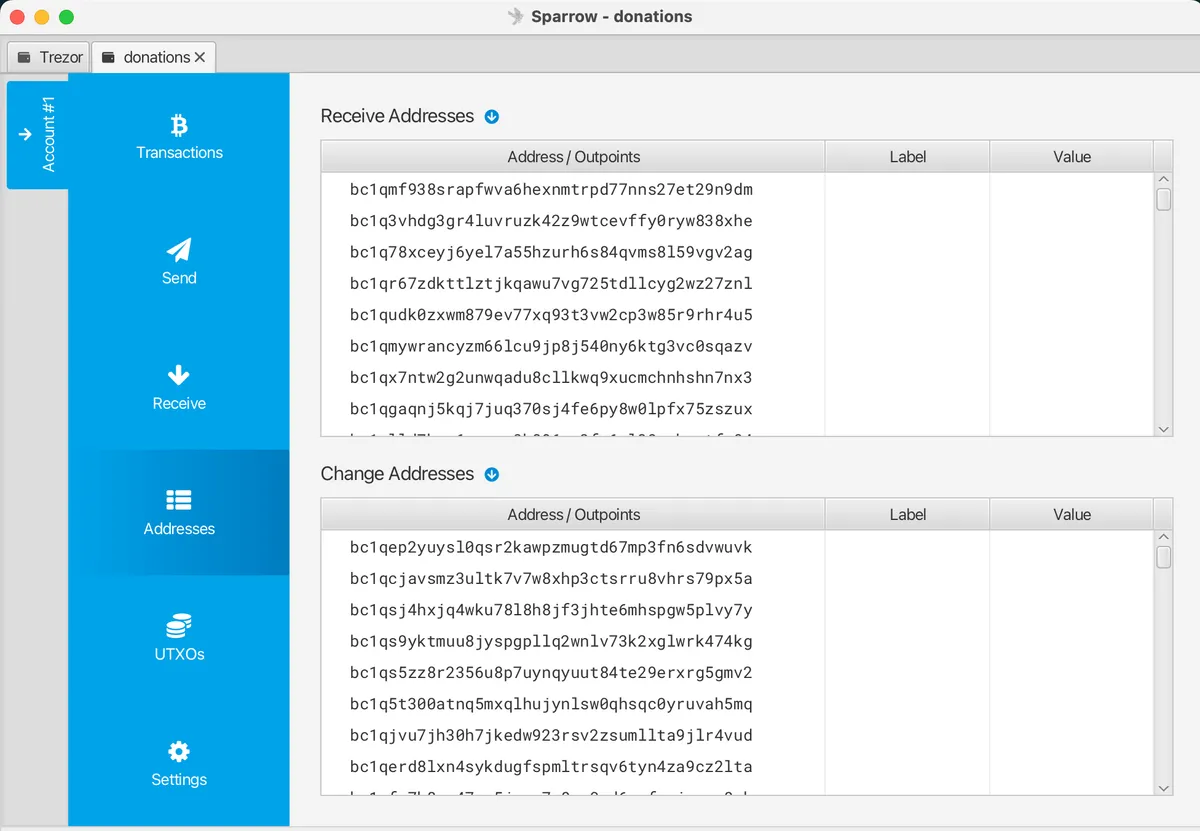Open the UTXOs section
Screen dimensions: 1200x831
179,638
